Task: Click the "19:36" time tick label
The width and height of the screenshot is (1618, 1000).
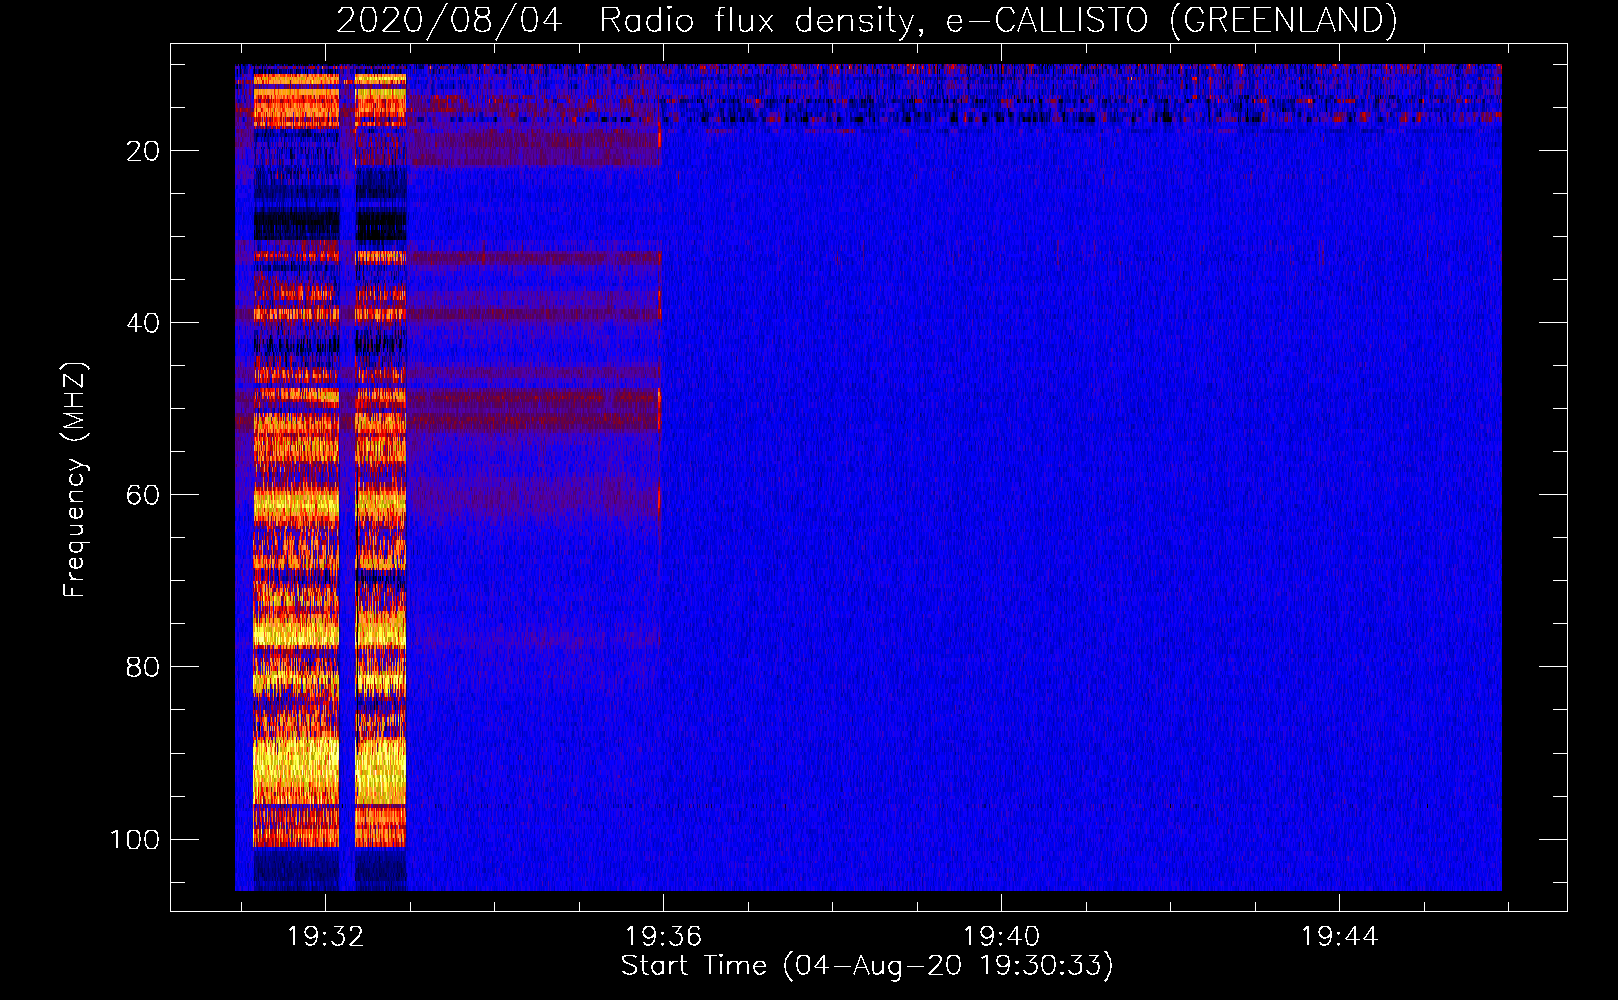Action: pos(663,937)
